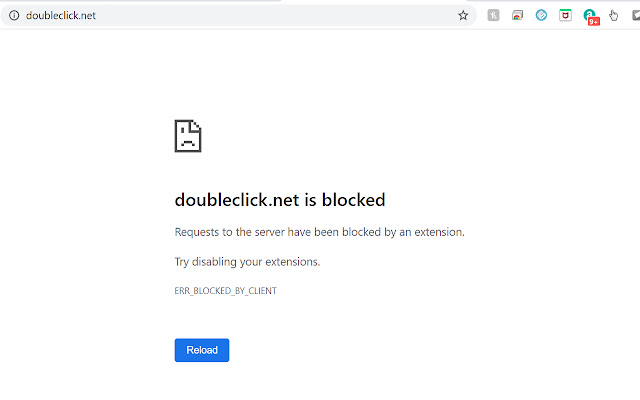Click the Reload button

point(202,350)
